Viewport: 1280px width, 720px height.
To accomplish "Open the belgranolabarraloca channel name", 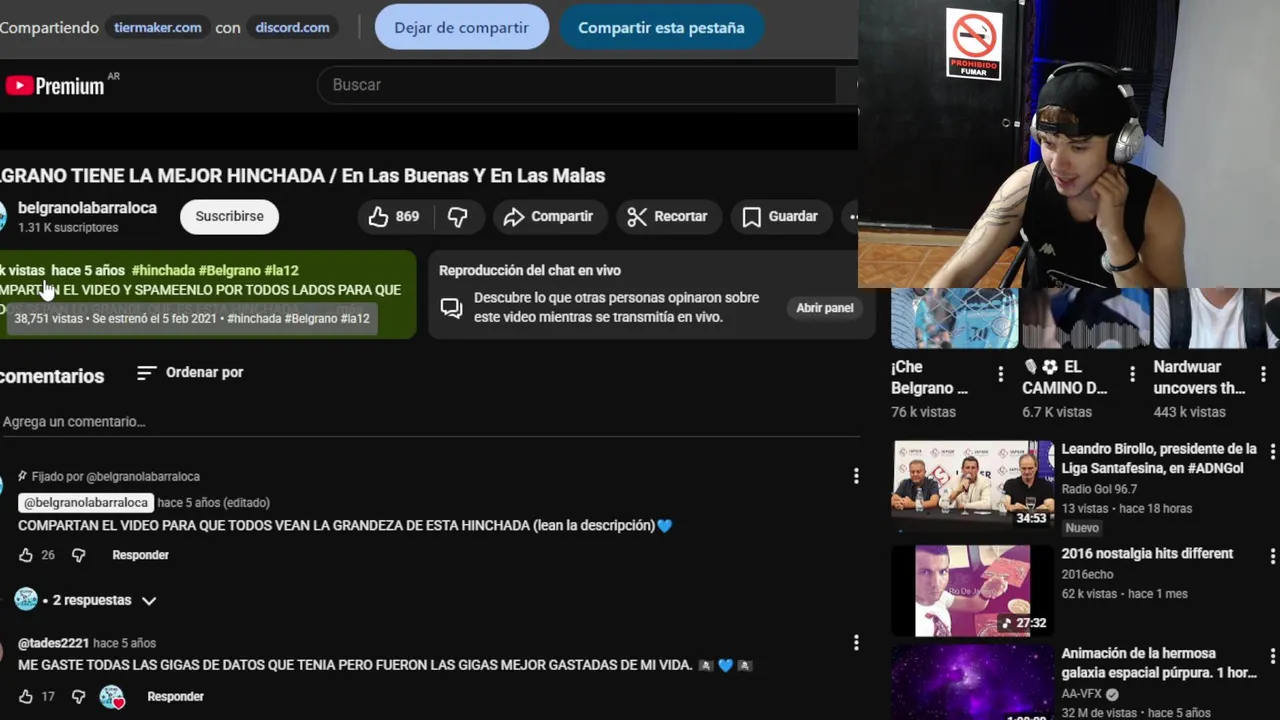I will (x=87, y=208).
